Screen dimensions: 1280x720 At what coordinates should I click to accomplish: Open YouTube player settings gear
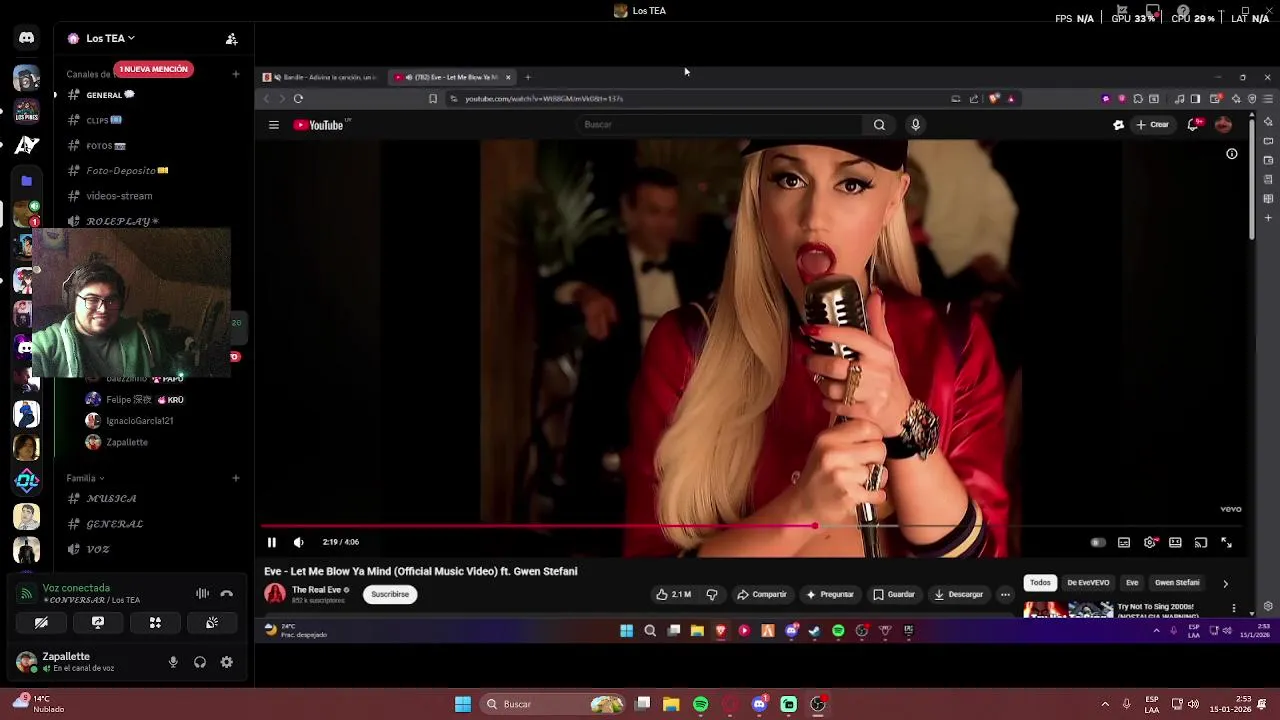point(1150,542)
